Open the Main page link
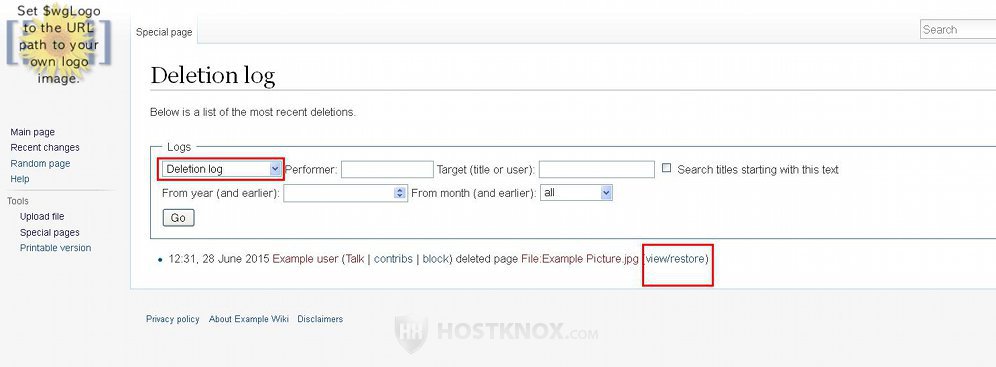Viewport: 996px width, 367px height. click(32, 132)
